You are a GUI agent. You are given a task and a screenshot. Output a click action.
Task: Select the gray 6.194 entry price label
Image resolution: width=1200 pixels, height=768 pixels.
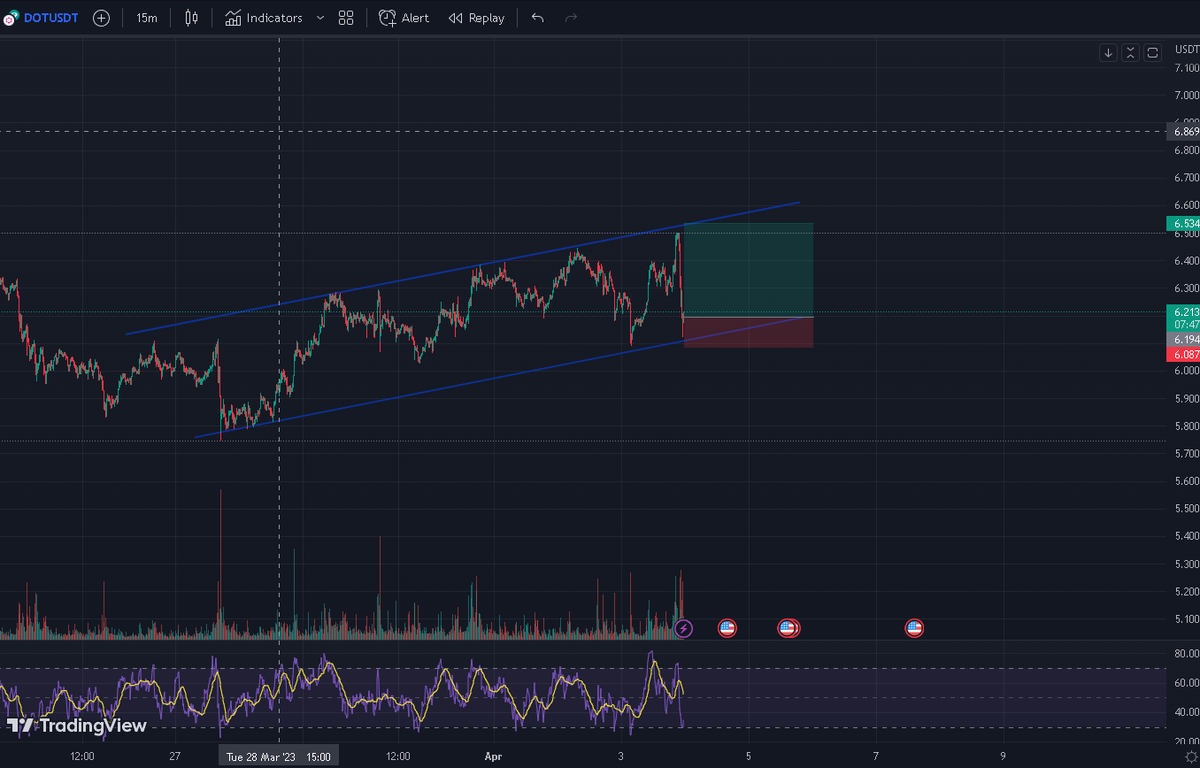point(1184,341)
